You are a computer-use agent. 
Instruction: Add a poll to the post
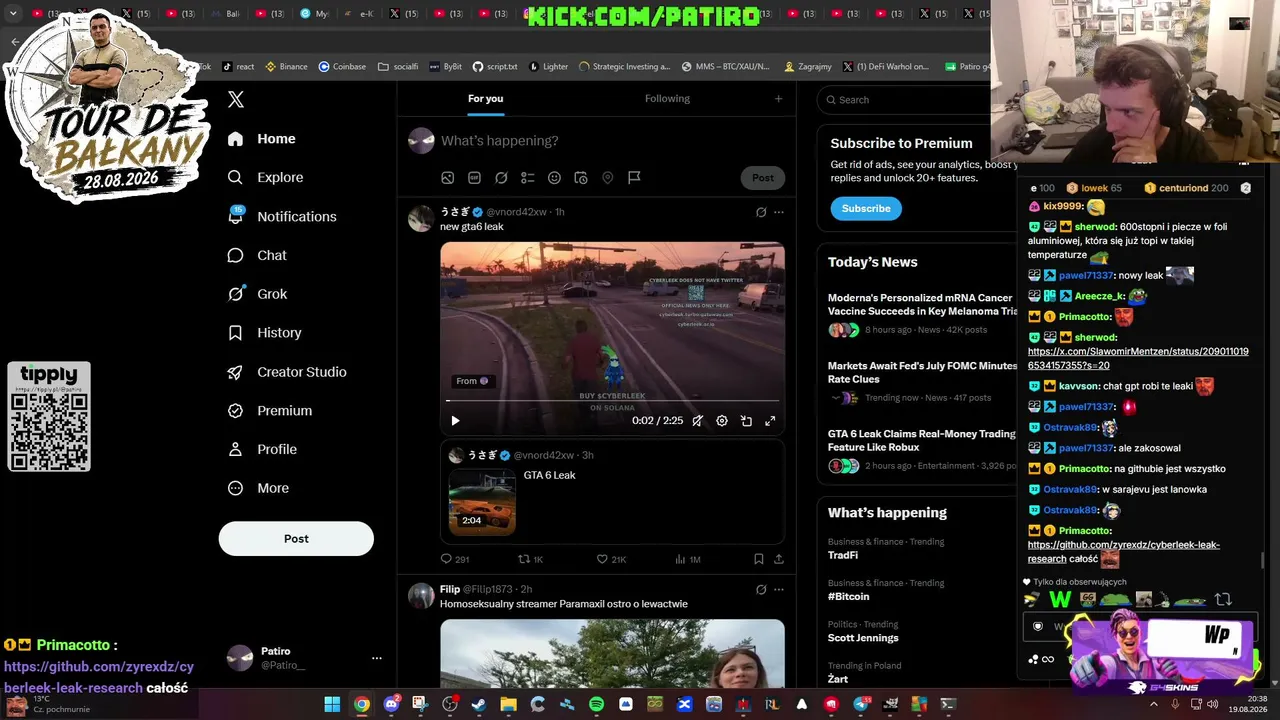click(x=527, y=178)
